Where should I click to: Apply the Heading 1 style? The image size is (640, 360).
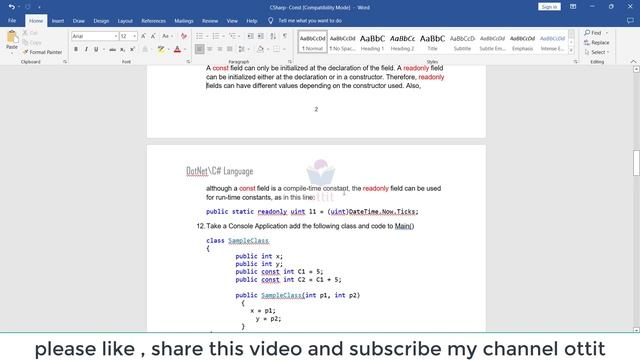coord(372,42)
